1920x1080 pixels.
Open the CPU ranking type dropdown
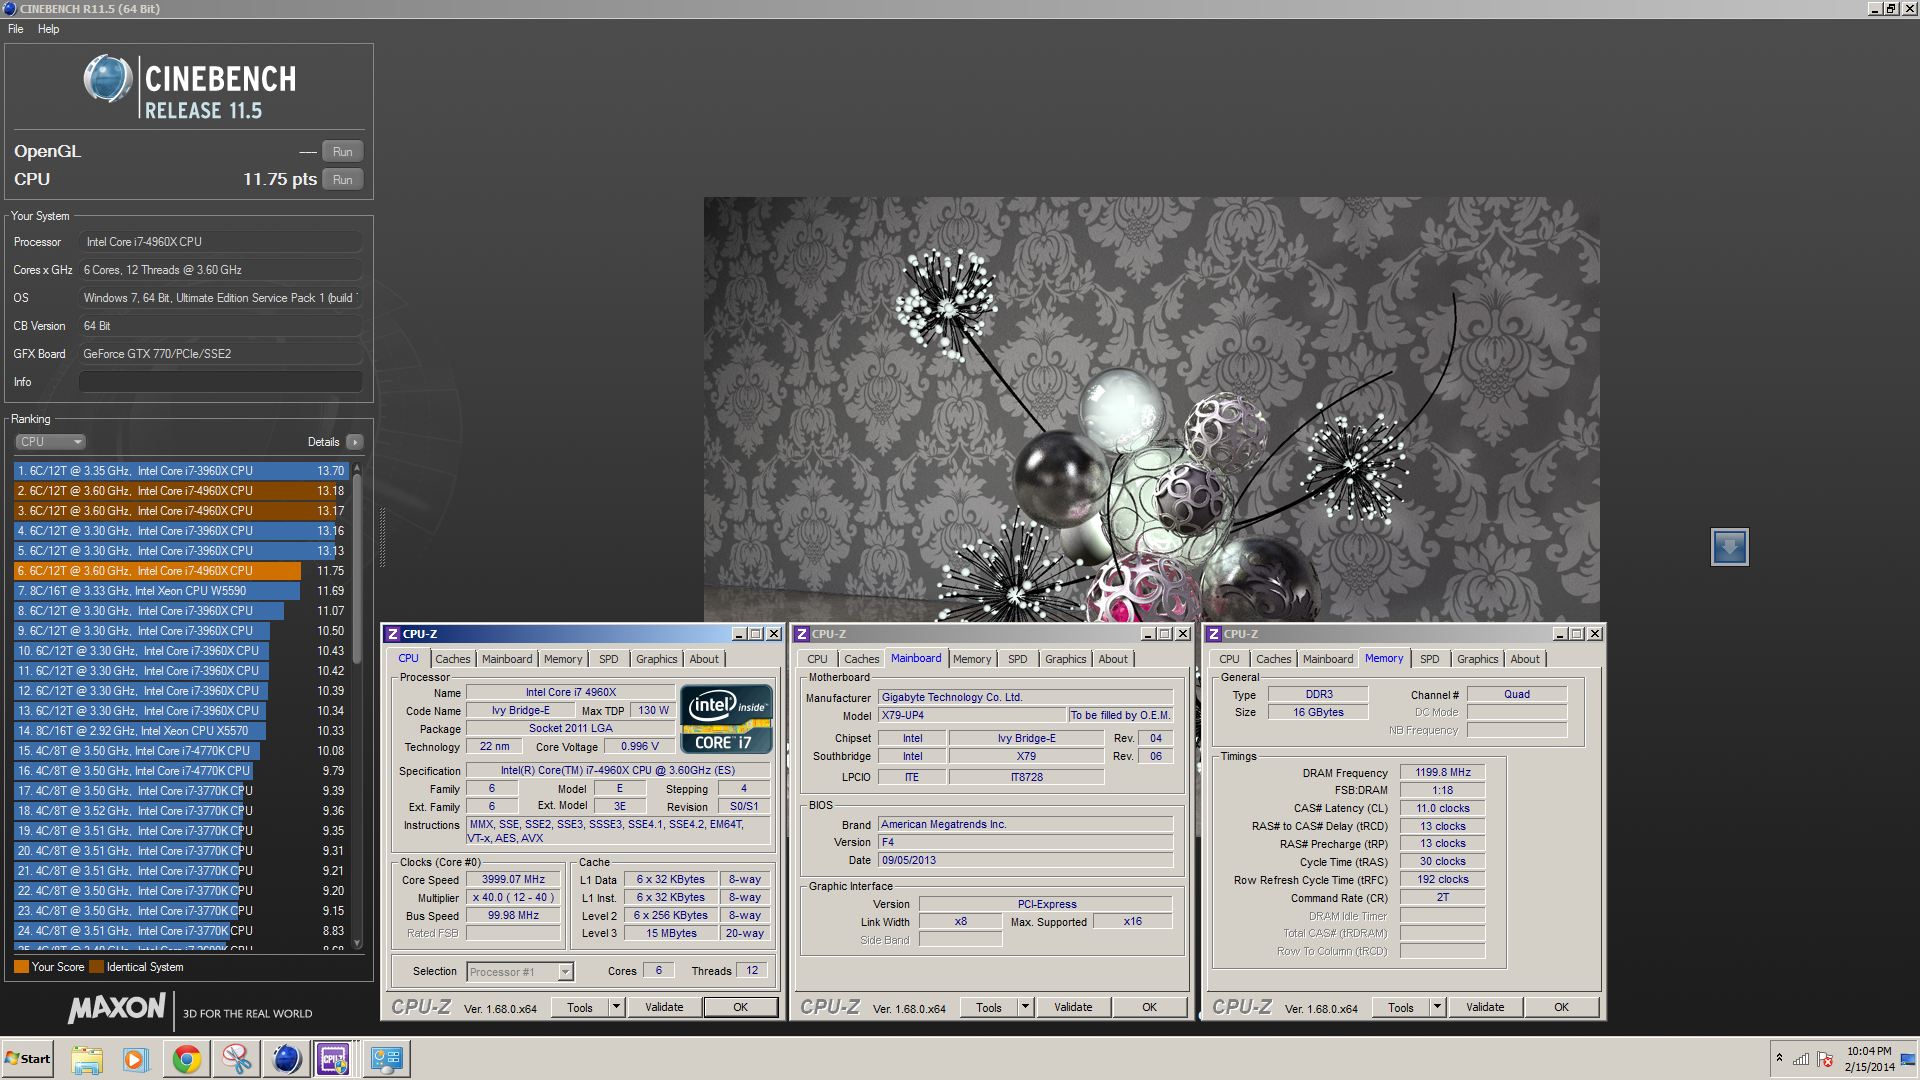(50, 442)
